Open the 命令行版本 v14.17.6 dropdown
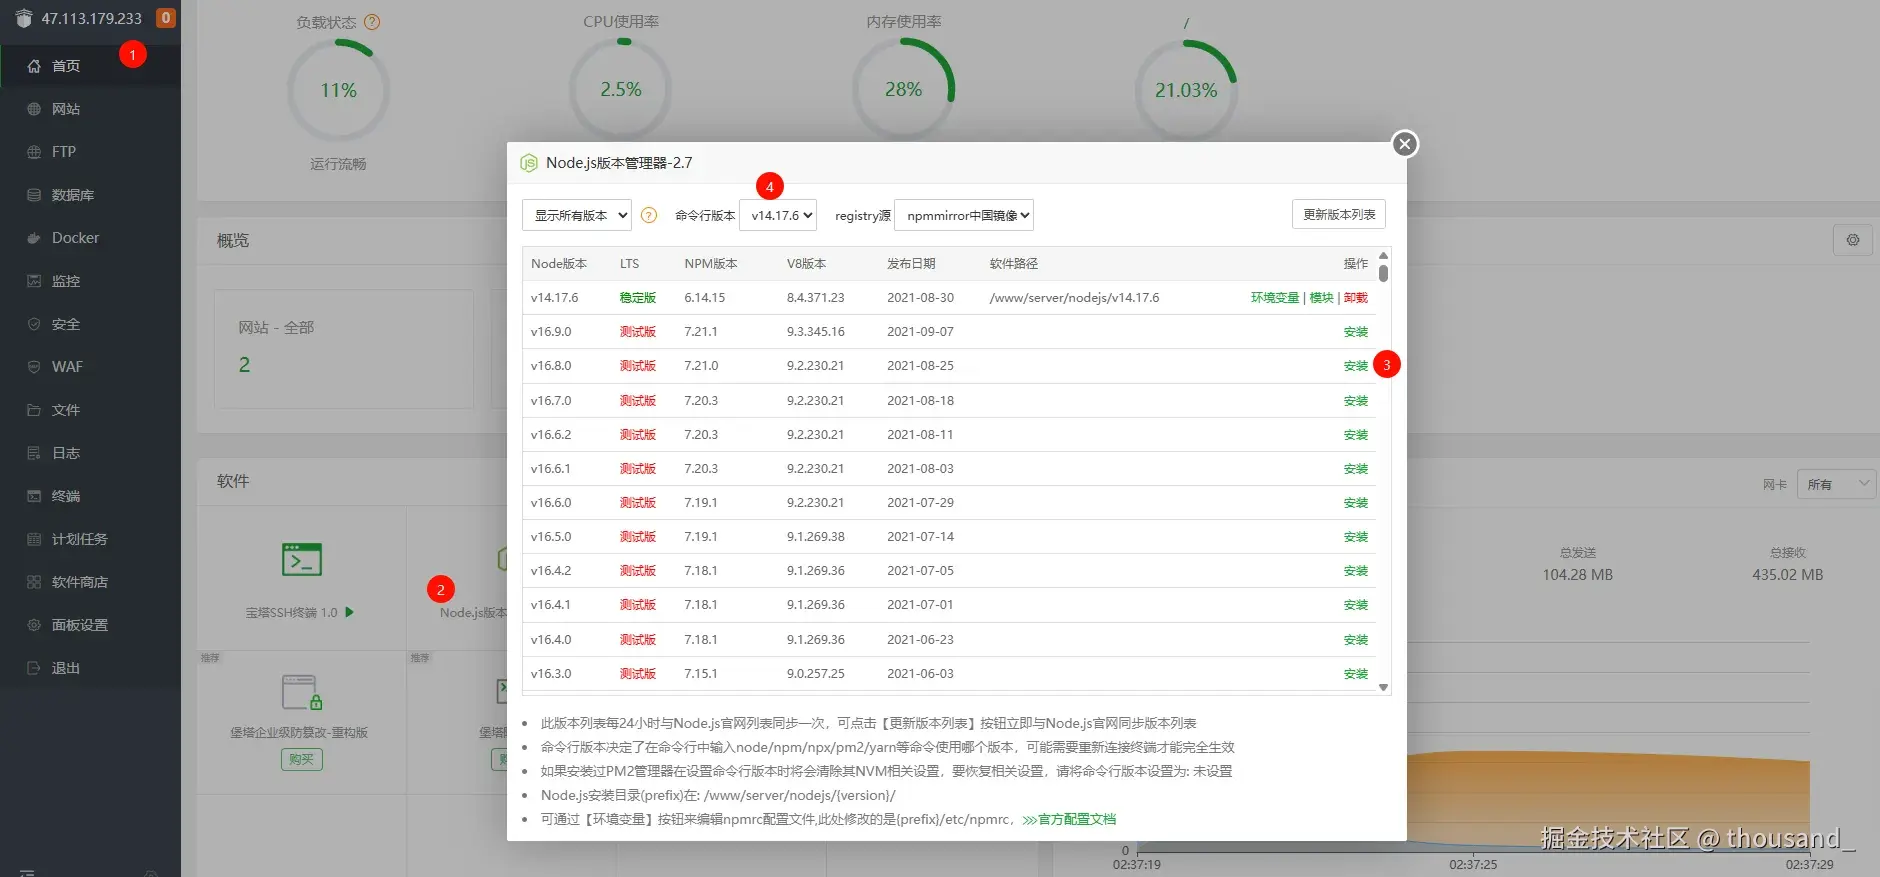This screenshot has height=877, width=1880. 778,215
